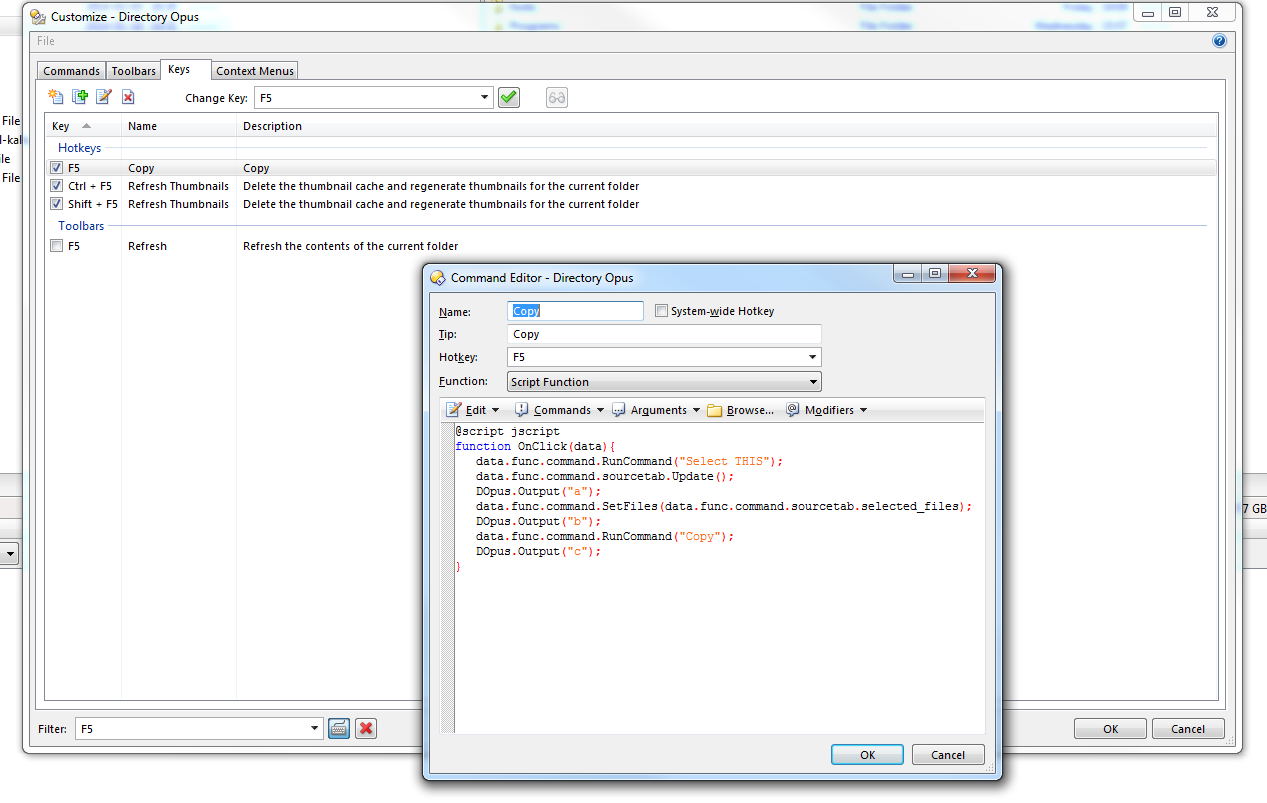Click the RunCommand("Select THIS") code line
This screenshot has height=803, width=1267.
[x=630, y=461]
